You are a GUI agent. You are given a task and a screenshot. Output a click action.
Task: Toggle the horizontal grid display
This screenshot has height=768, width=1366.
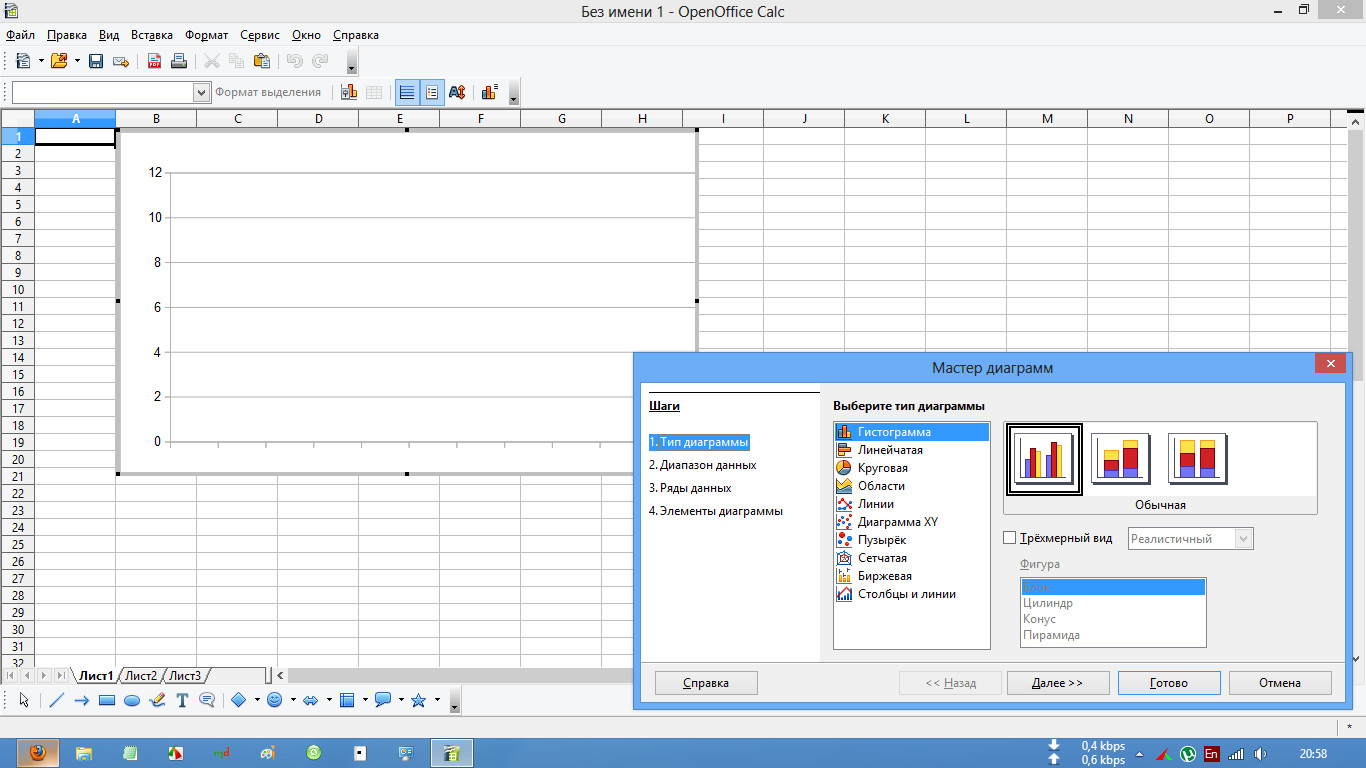[x=407, y=91]
